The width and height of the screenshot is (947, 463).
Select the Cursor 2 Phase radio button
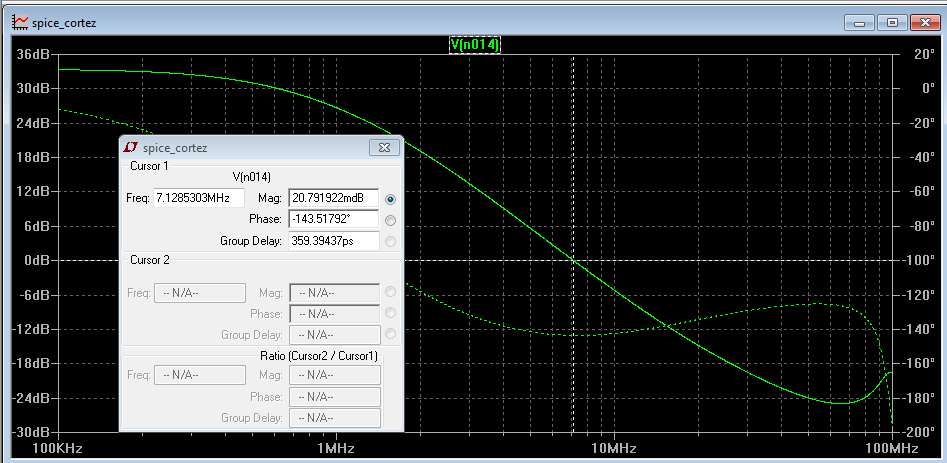click(x=390, y=313)
